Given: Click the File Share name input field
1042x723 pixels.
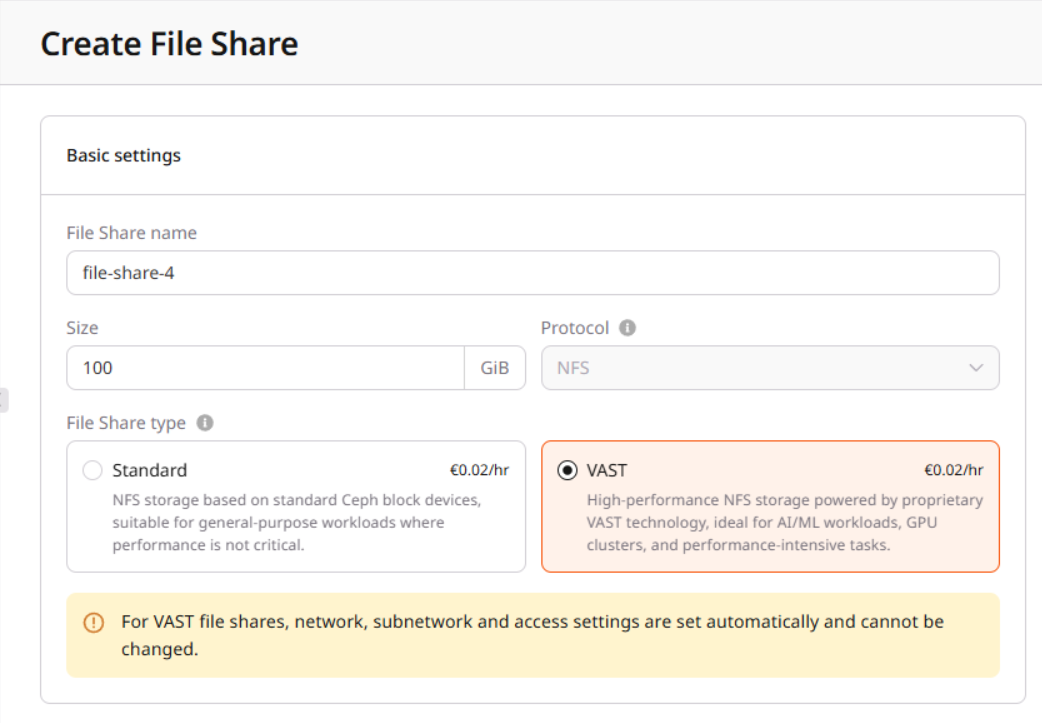Looking at the screenshot, I should [533, 272].
